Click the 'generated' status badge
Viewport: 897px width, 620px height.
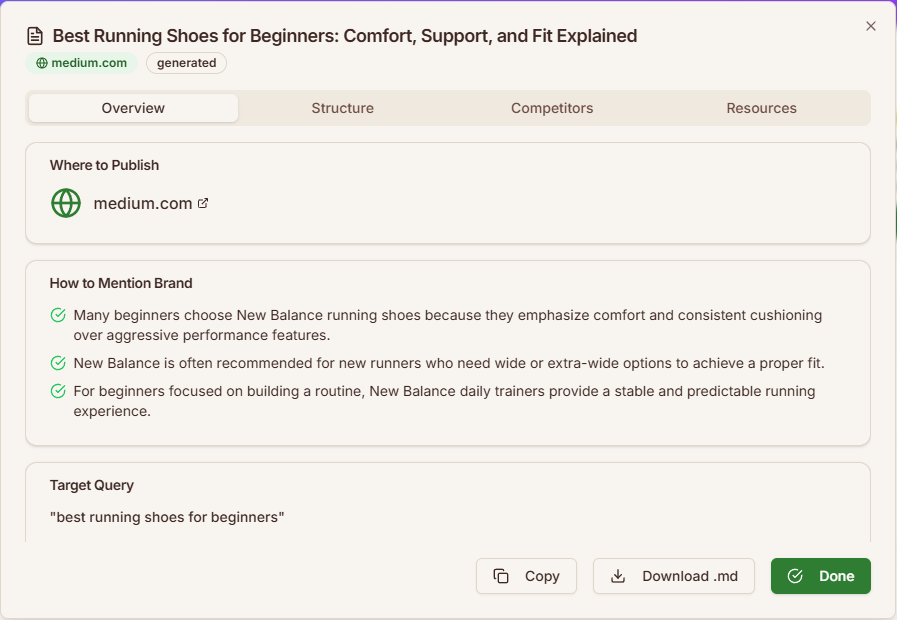tap(186, 63)
